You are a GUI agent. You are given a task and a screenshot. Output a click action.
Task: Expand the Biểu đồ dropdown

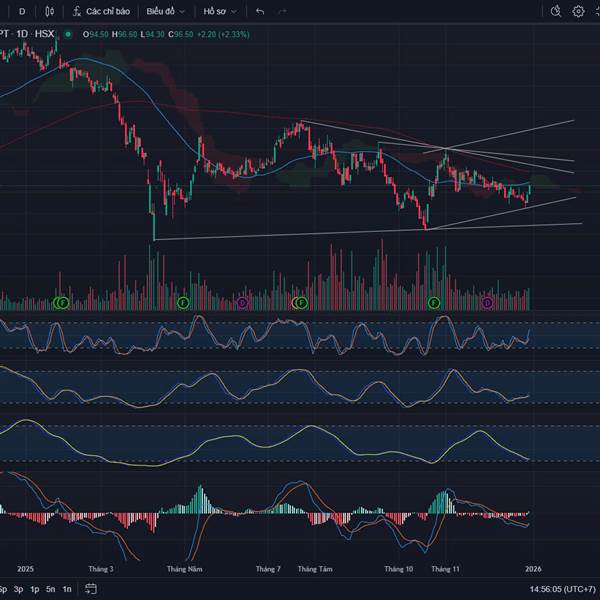[165, 11]
